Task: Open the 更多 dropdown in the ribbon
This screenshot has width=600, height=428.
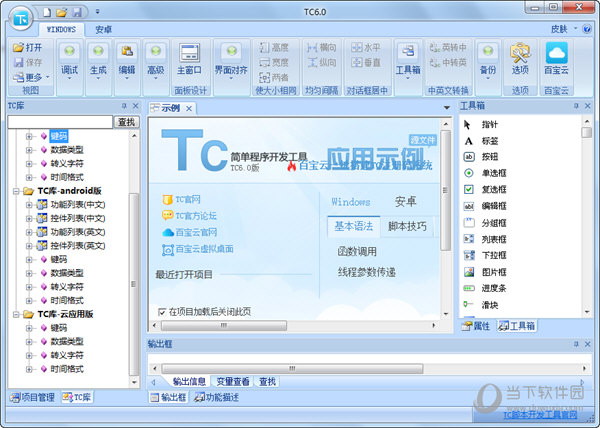Action: pyautogui.click(x=31, y=77)
